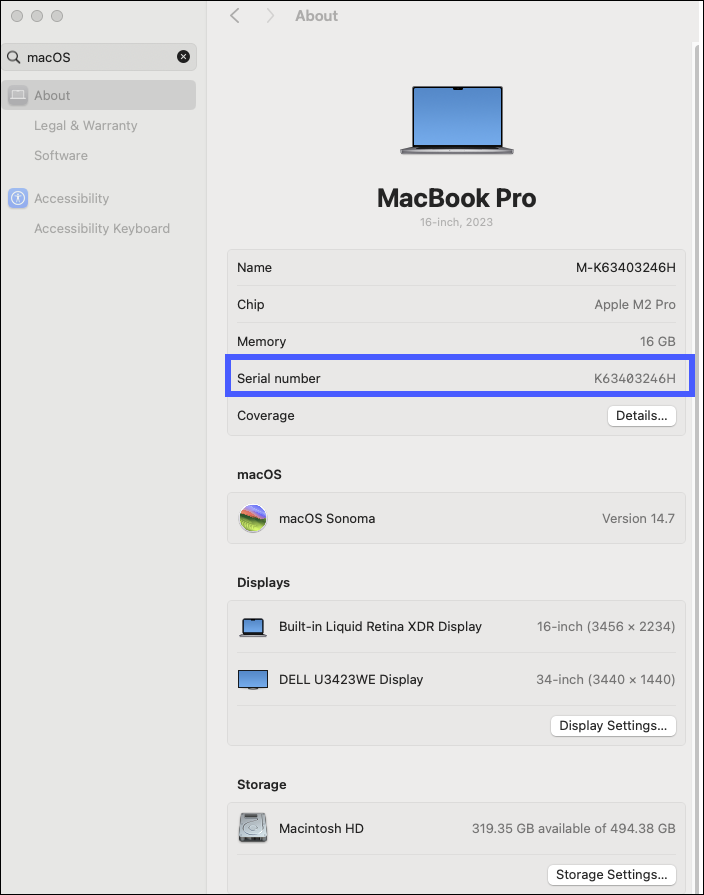Open Software in the sidebar
This screenshot has width=704, height=895.
pyautogui.click(x=61, y=155)
